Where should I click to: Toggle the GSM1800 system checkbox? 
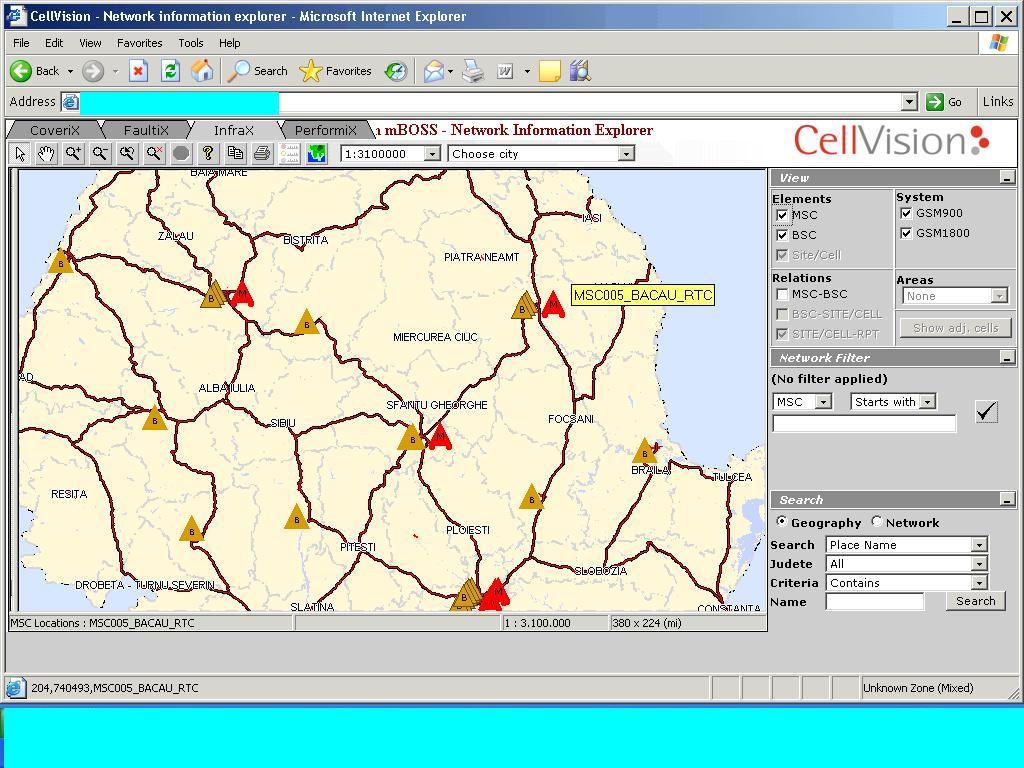906,233
